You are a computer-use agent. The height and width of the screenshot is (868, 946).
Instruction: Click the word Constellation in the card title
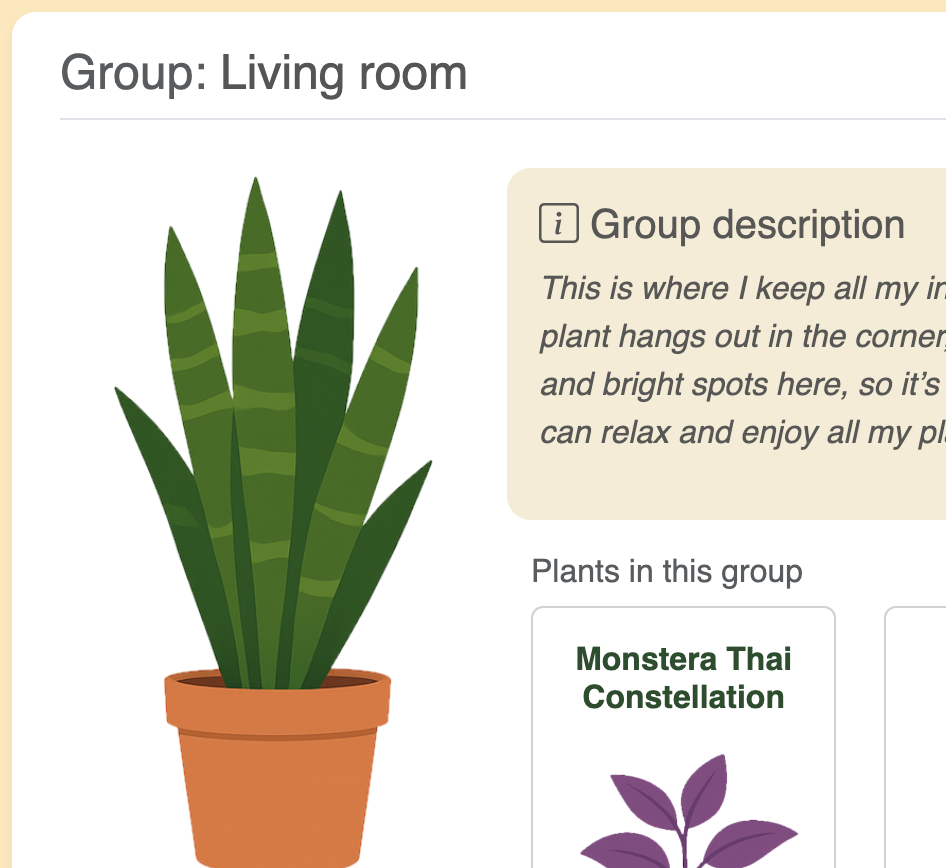pos(683,696)
